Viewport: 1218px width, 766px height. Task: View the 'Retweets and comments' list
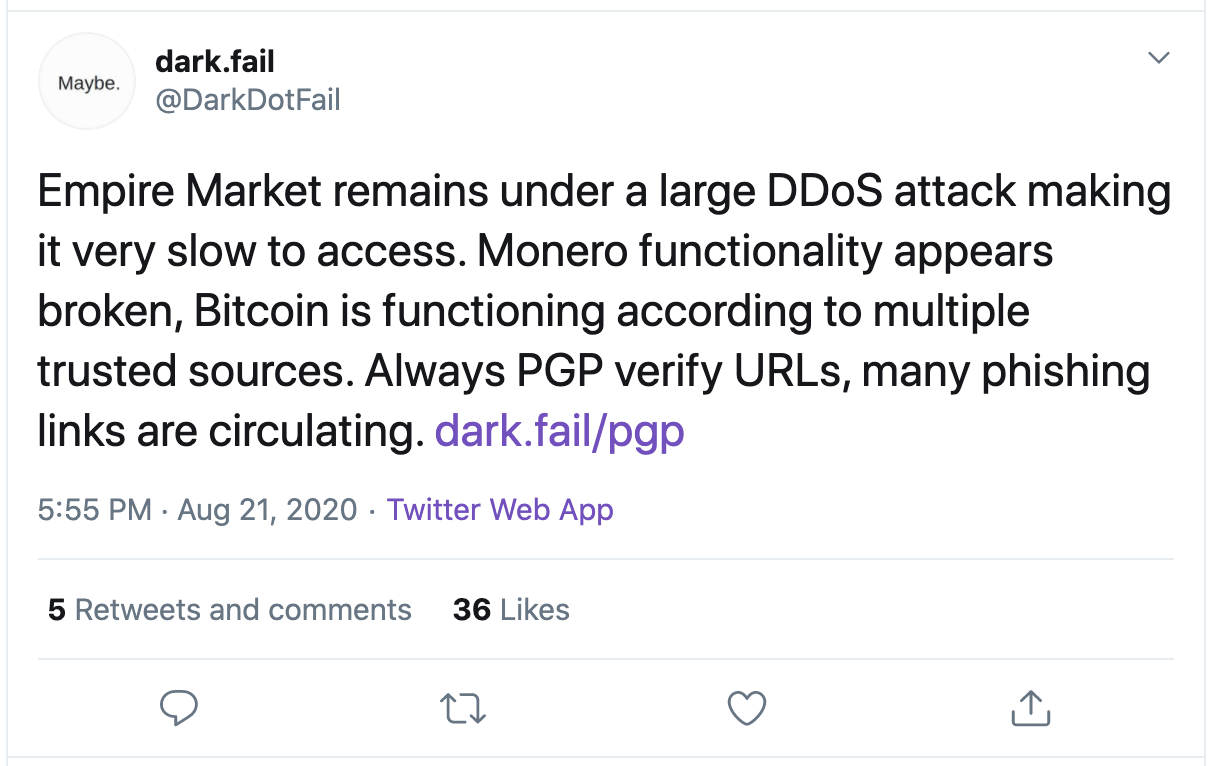[243, 610]
